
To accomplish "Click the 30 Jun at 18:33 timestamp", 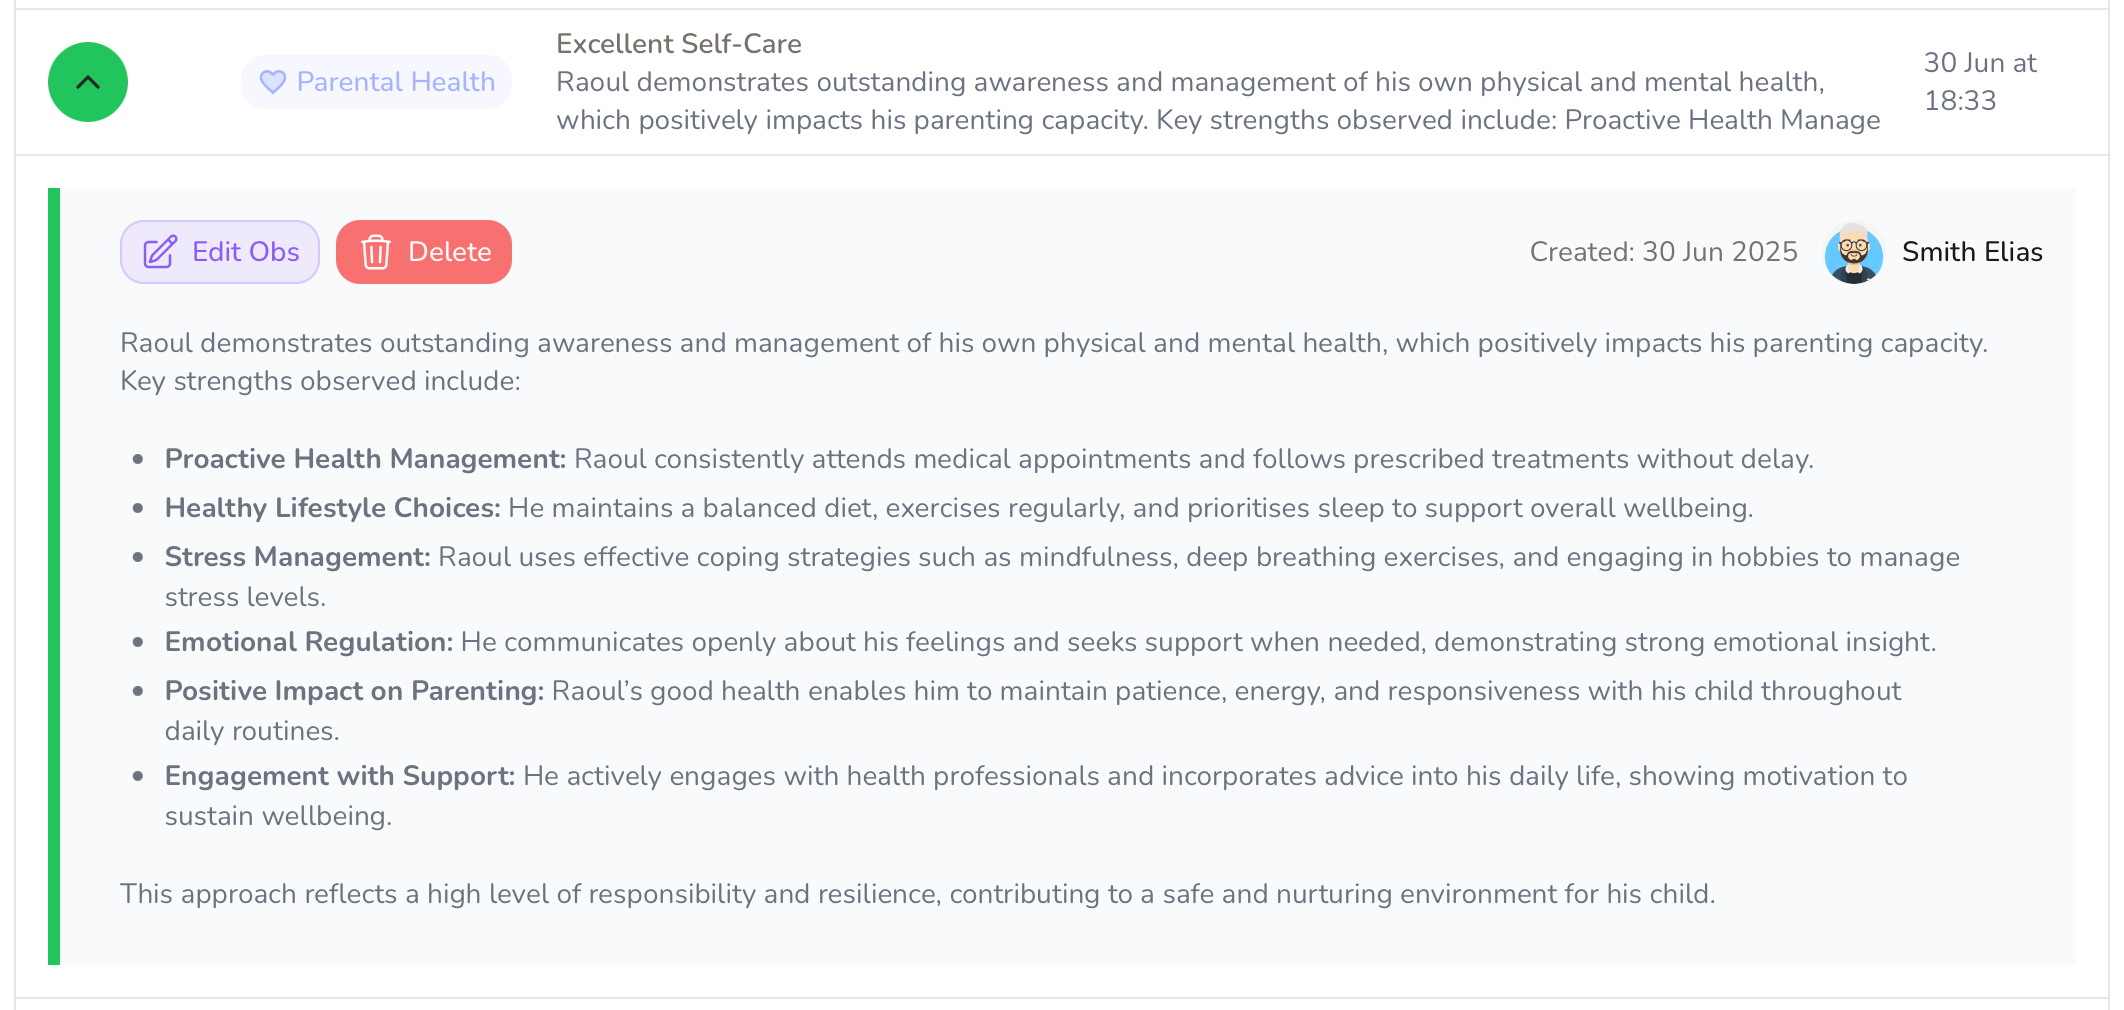I will [x=1980, y=82].
